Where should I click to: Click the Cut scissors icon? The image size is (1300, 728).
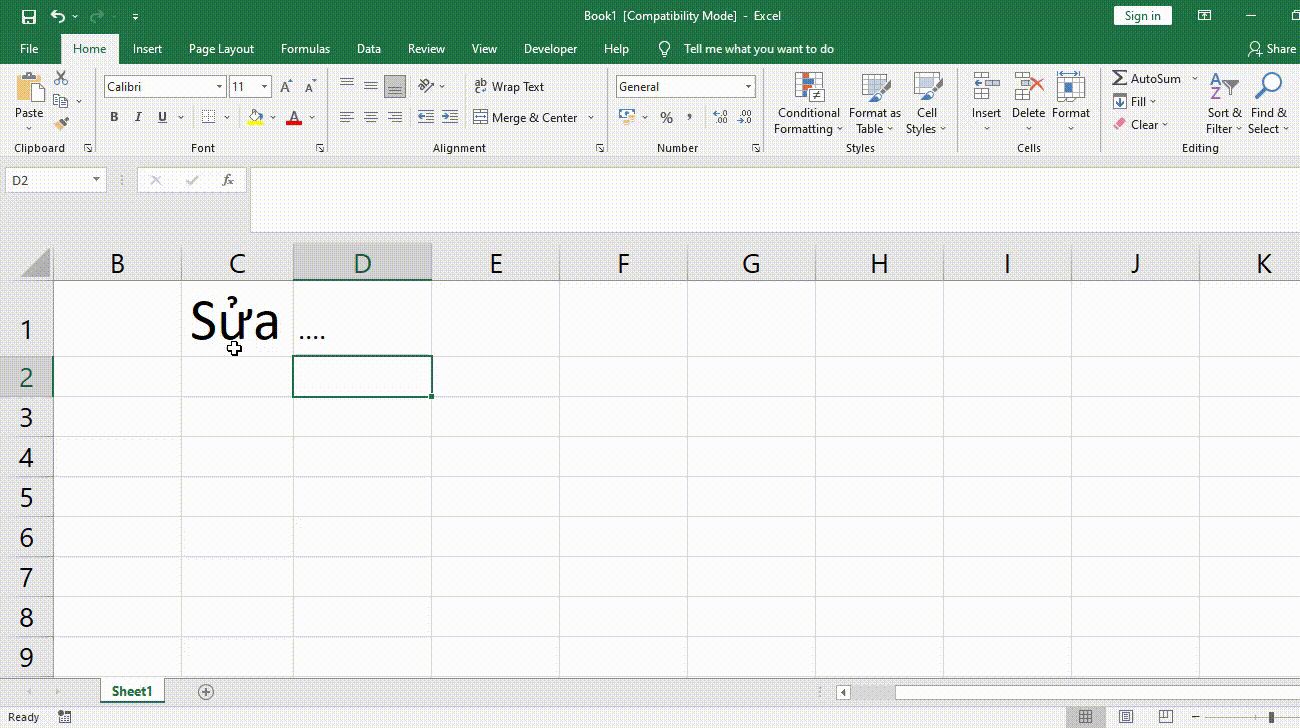click(61, 78)
